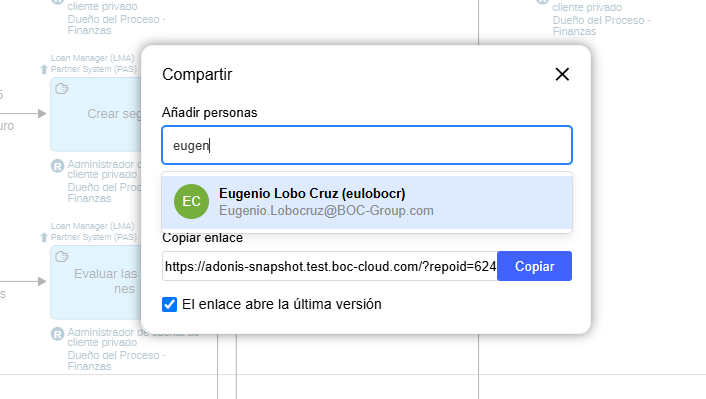Click the Añadir personas search field
This screenshot has width=706, height=399.
(367, 145)
